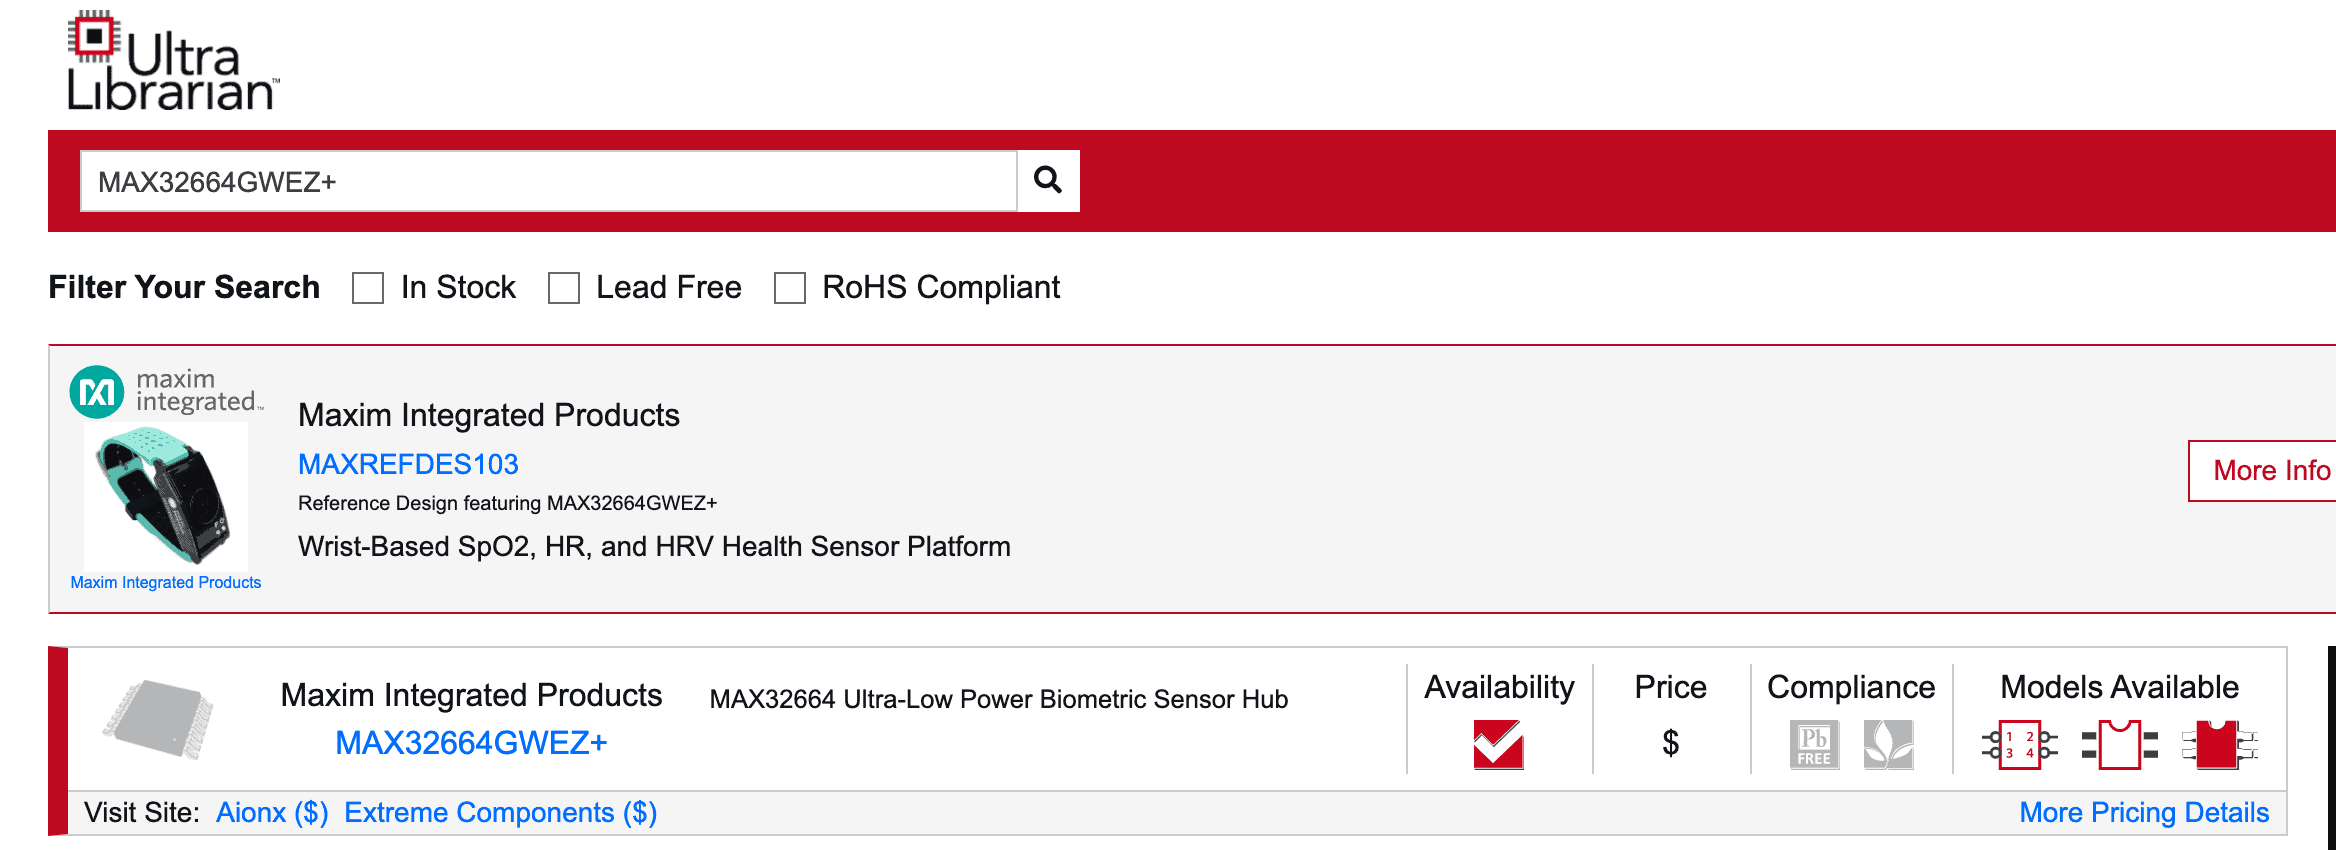Open the wristband reference design image
The height and width of the screenshot is (850, 2336).
(x=166, y=496)
